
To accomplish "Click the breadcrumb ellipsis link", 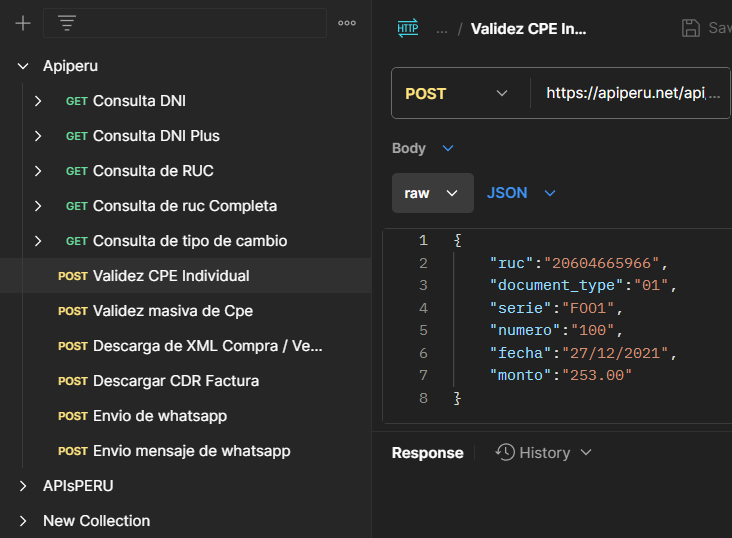I will coord(441,29).
